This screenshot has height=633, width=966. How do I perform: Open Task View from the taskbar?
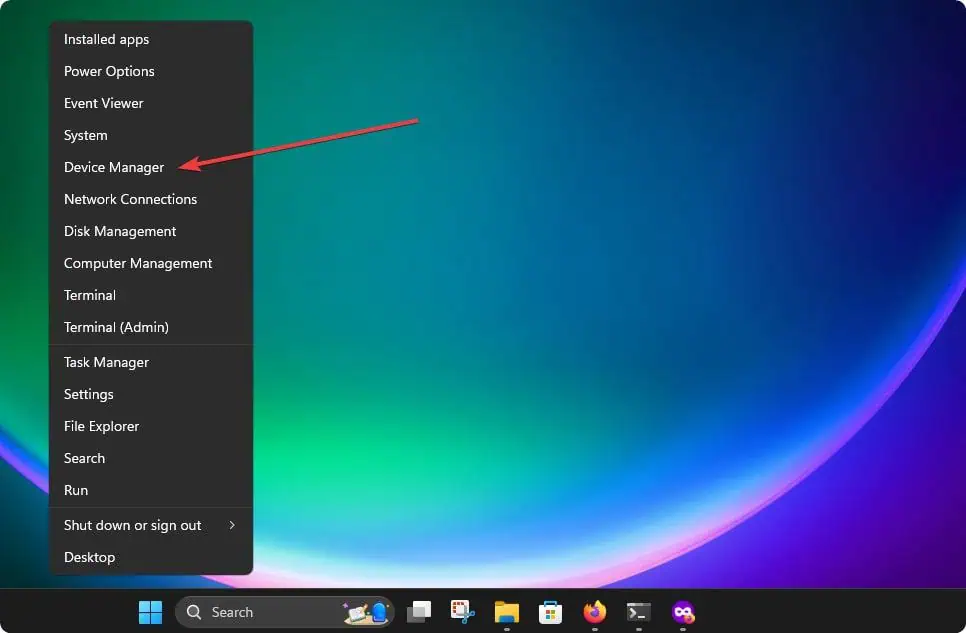[x=419, y=612]
